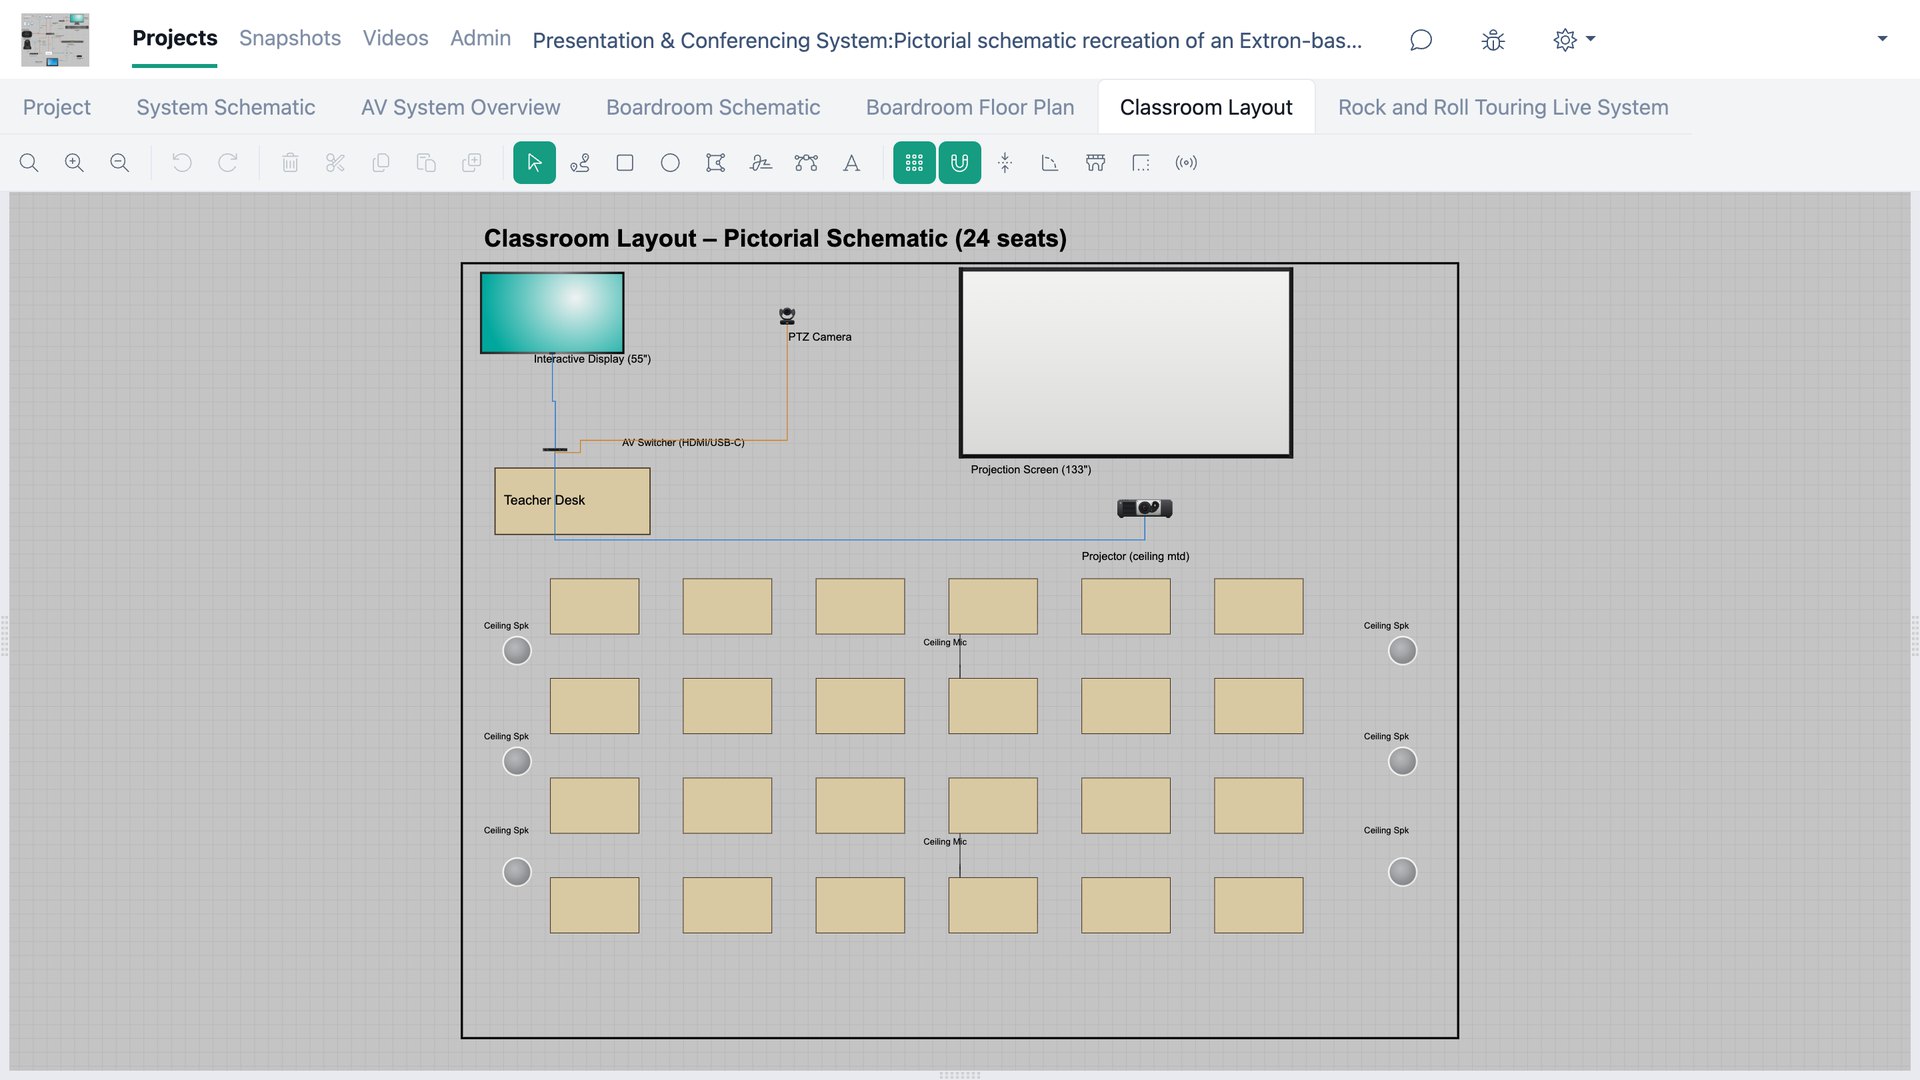
Task: Select the rectangle shape tool
Action: click(x=625, y=163)
